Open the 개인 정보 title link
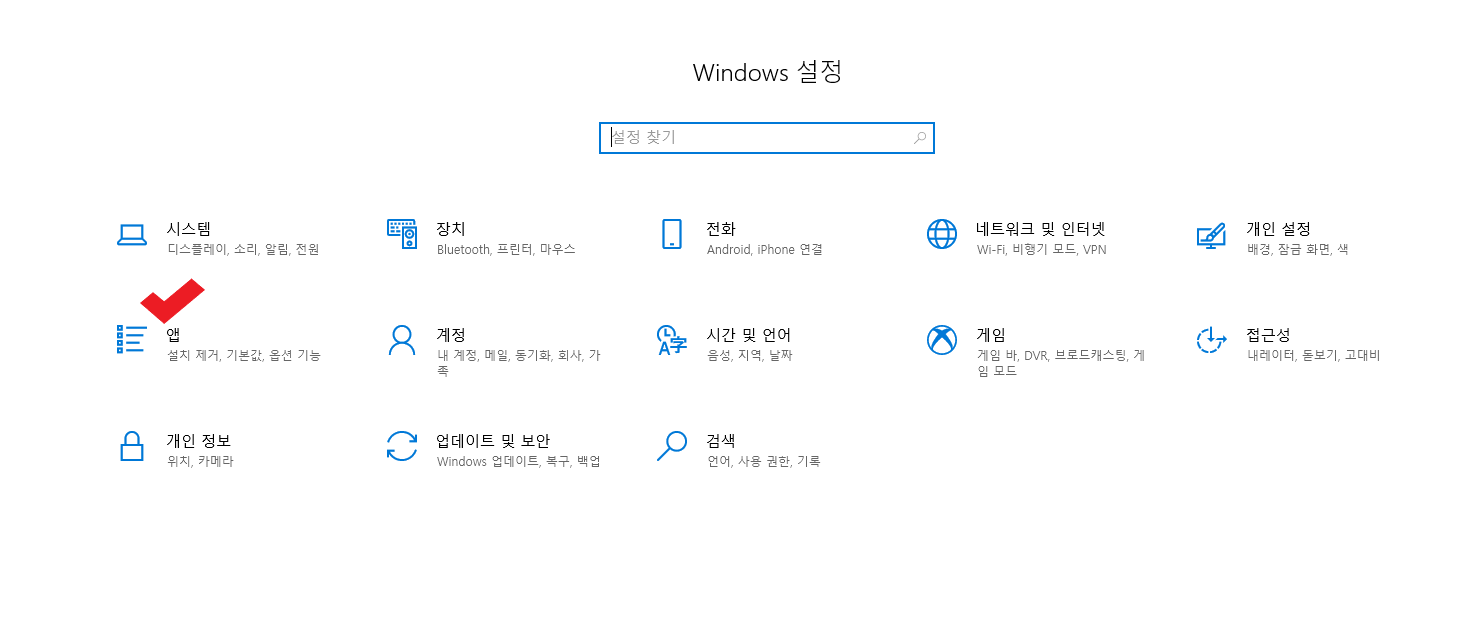1481x621 pixels. point(198,441)
